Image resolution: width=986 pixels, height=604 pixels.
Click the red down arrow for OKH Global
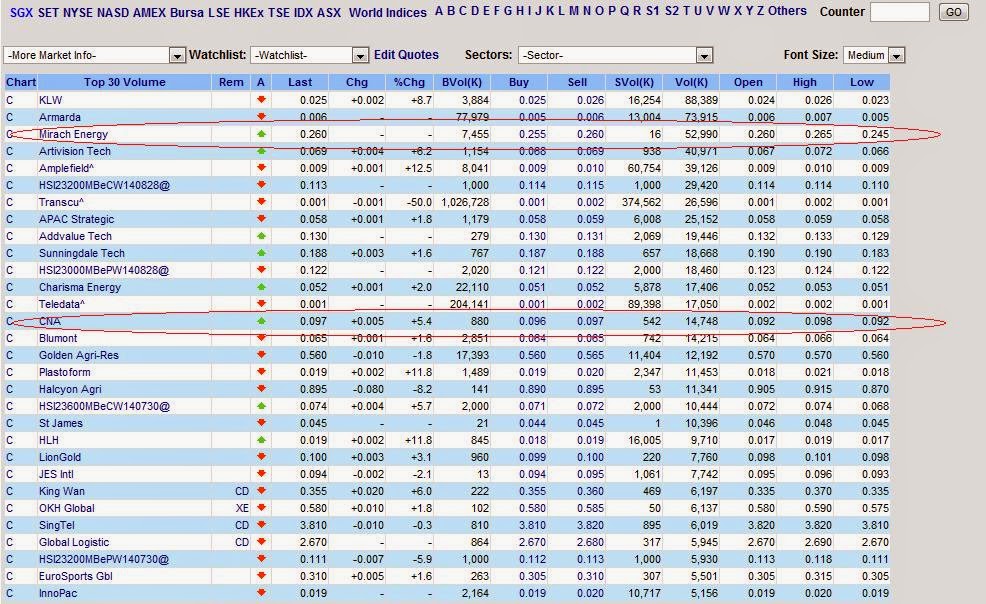262,508
